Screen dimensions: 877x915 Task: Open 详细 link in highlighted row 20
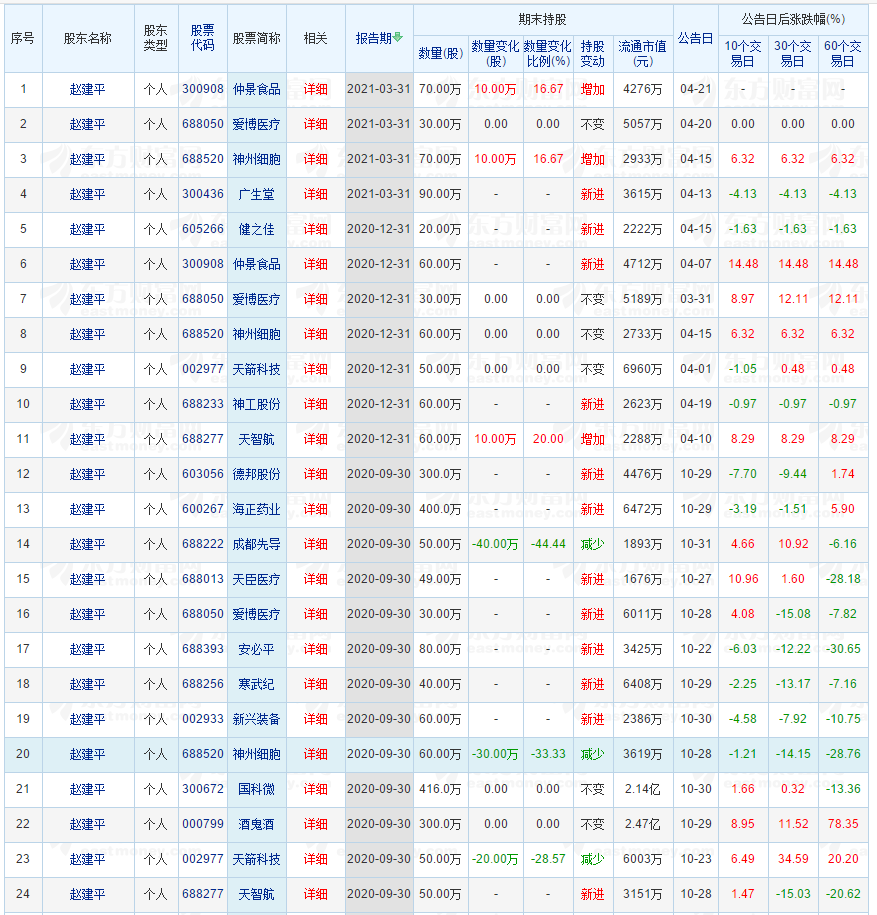point(315,755)
